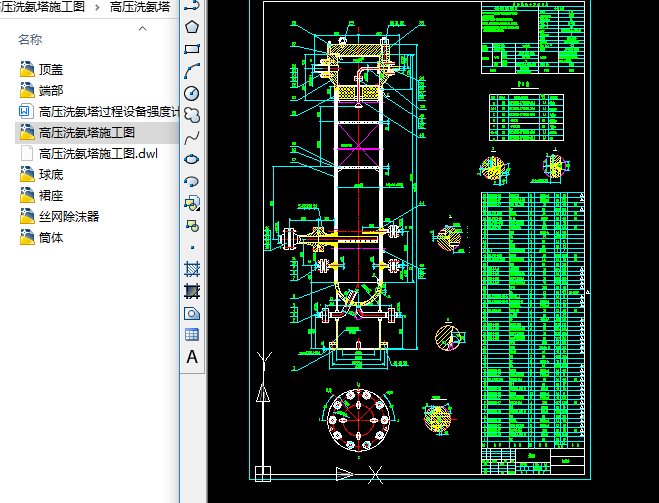The height and width of the screenshot is (503, 659).
Task: Select the 端部 drawing file
Action: click(41, 90)
